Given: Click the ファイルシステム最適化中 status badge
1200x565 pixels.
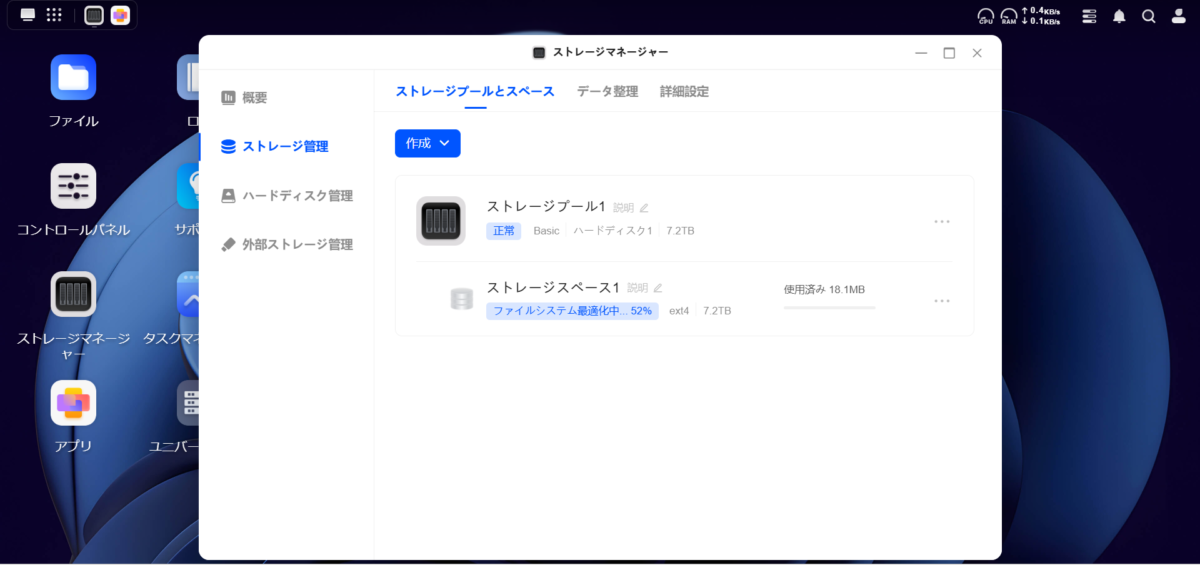Looking at the screenshot, I should [572, 311].
